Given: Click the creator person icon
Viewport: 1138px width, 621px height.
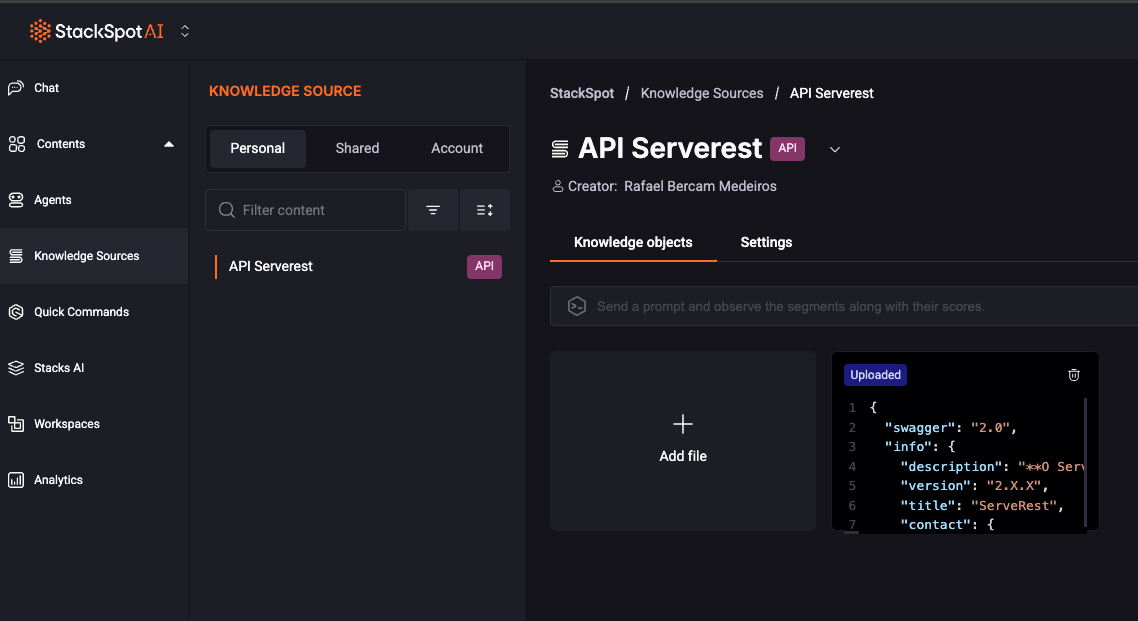Looking at the screenshot, I should click(x=557, y=186).
